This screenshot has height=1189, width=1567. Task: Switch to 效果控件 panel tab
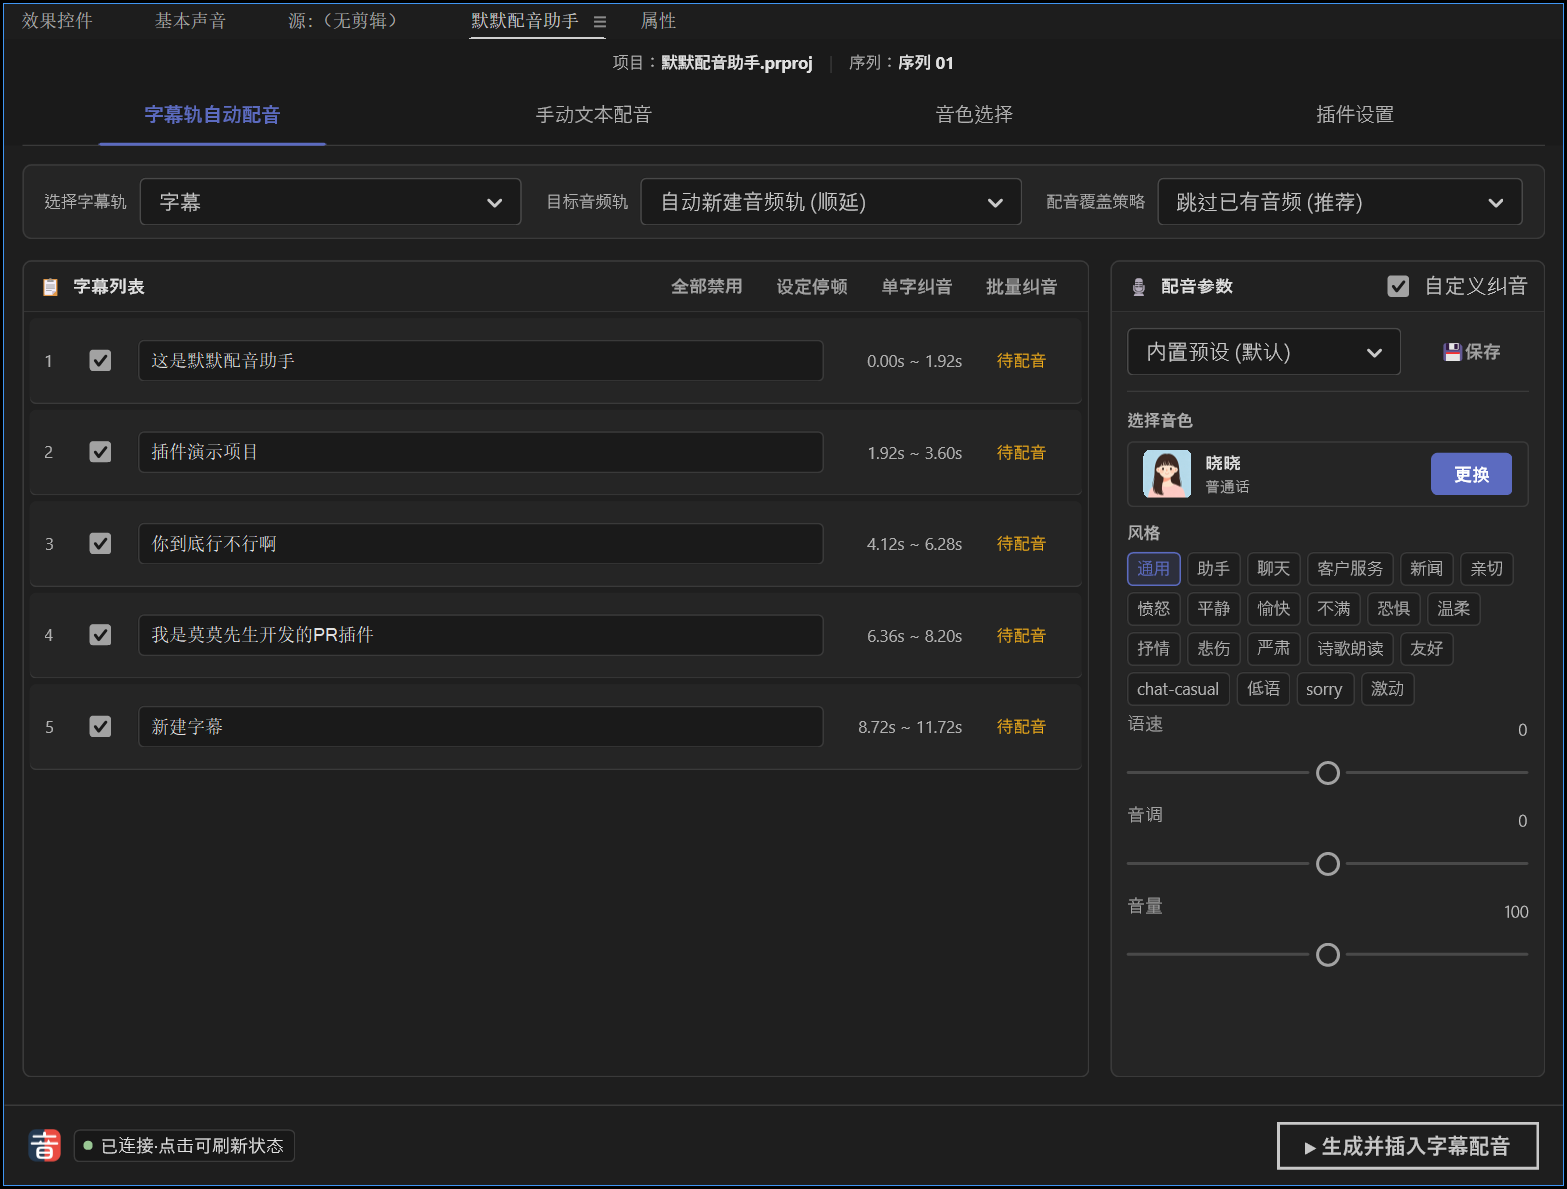[57, 21]
